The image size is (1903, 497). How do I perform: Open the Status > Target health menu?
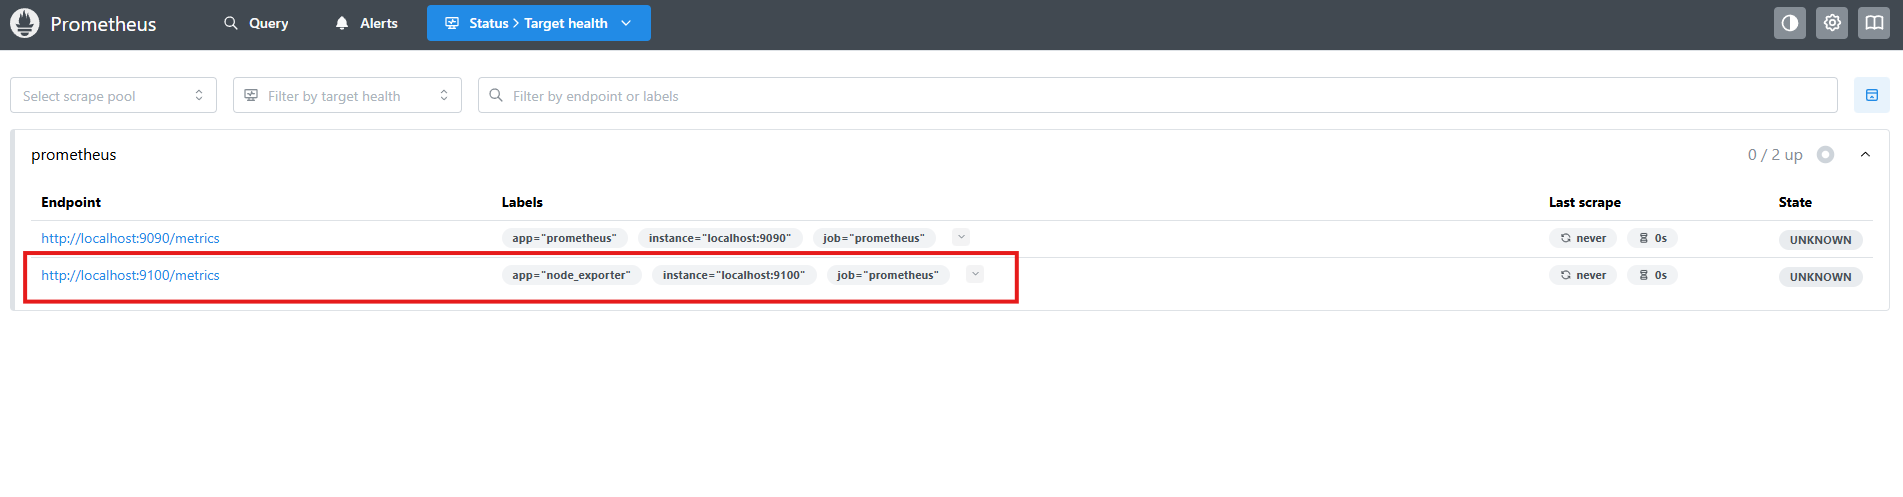point(538,23)
